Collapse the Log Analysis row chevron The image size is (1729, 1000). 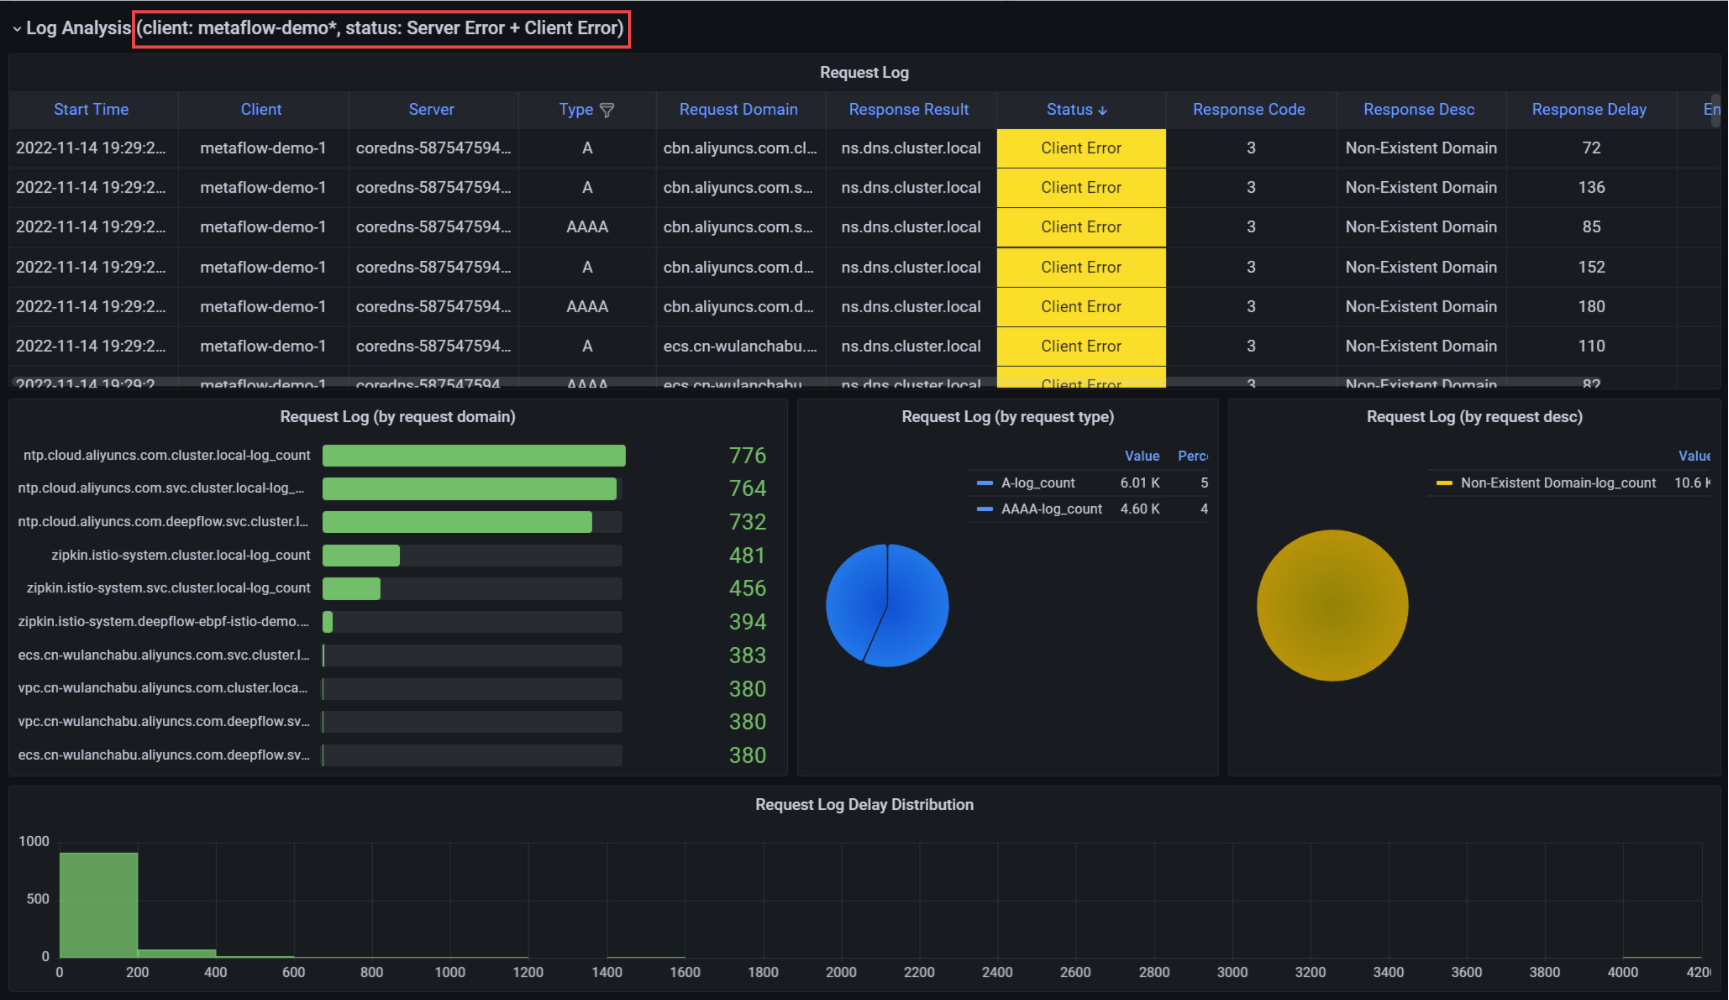pyautogui.click(x=17, y=29)
